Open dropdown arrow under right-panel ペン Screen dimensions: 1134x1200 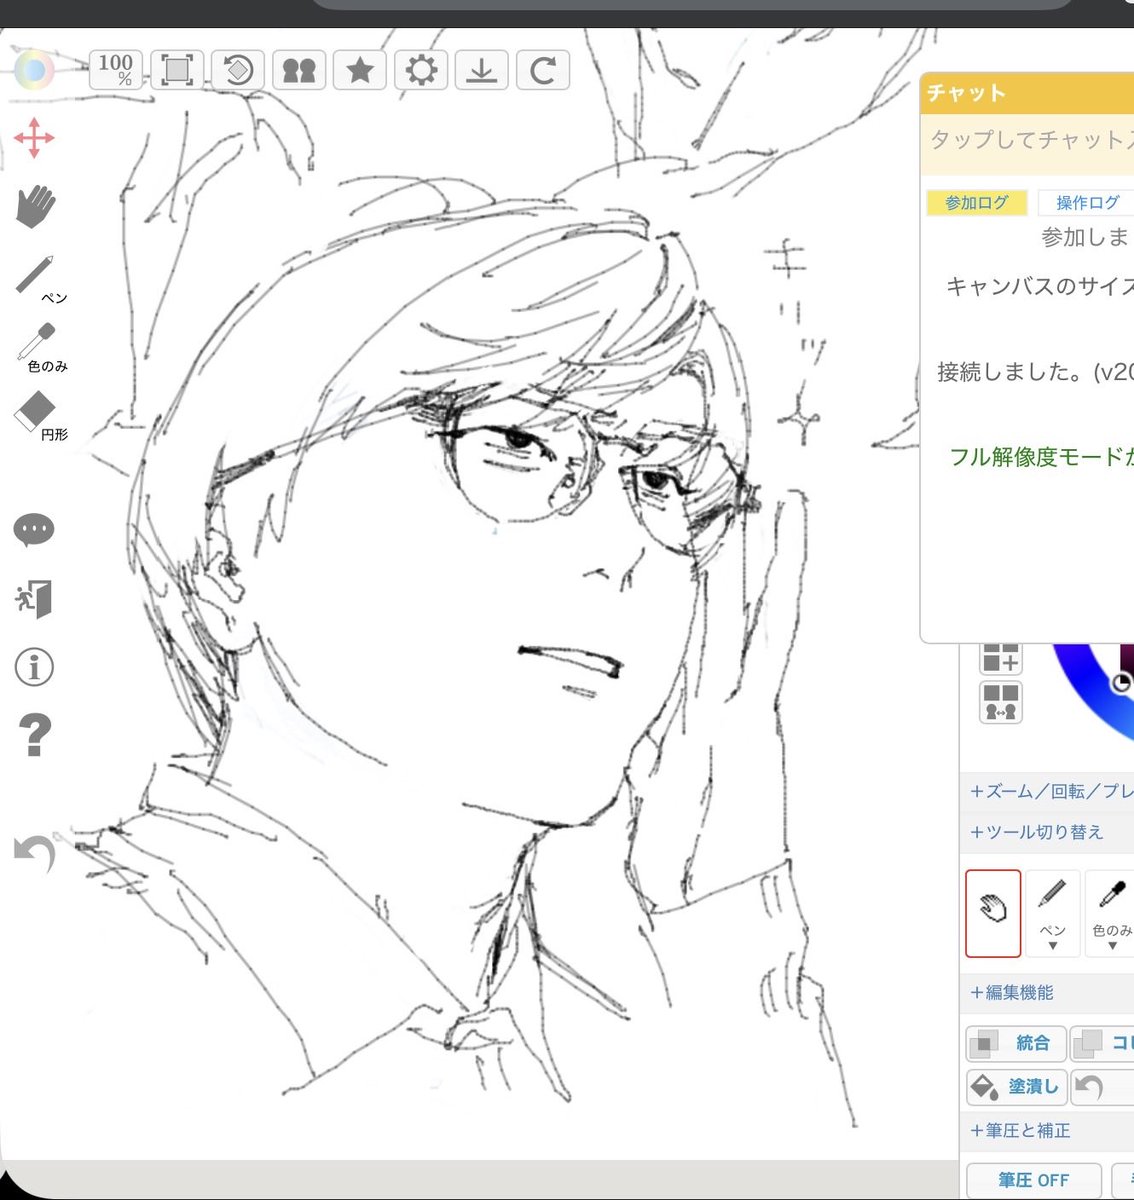point(1052,946)
